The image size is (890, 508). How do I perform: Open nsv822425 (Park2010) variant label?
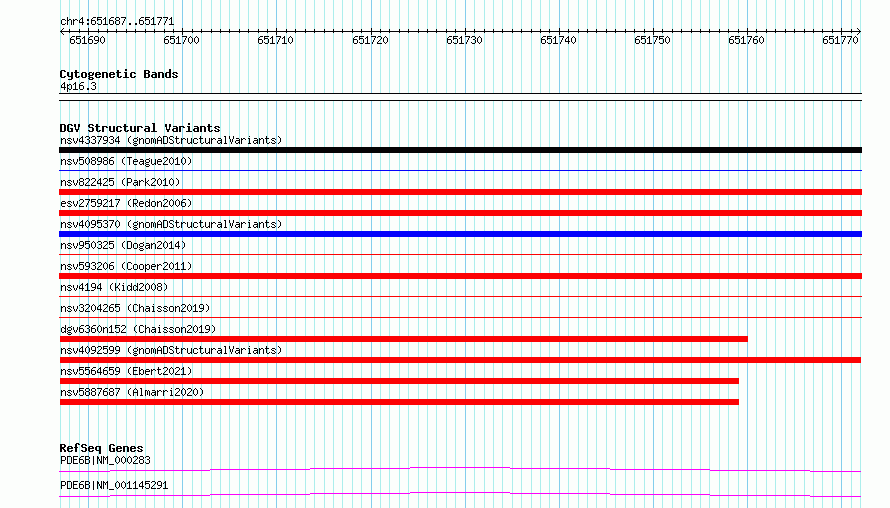tap(120, 182)
